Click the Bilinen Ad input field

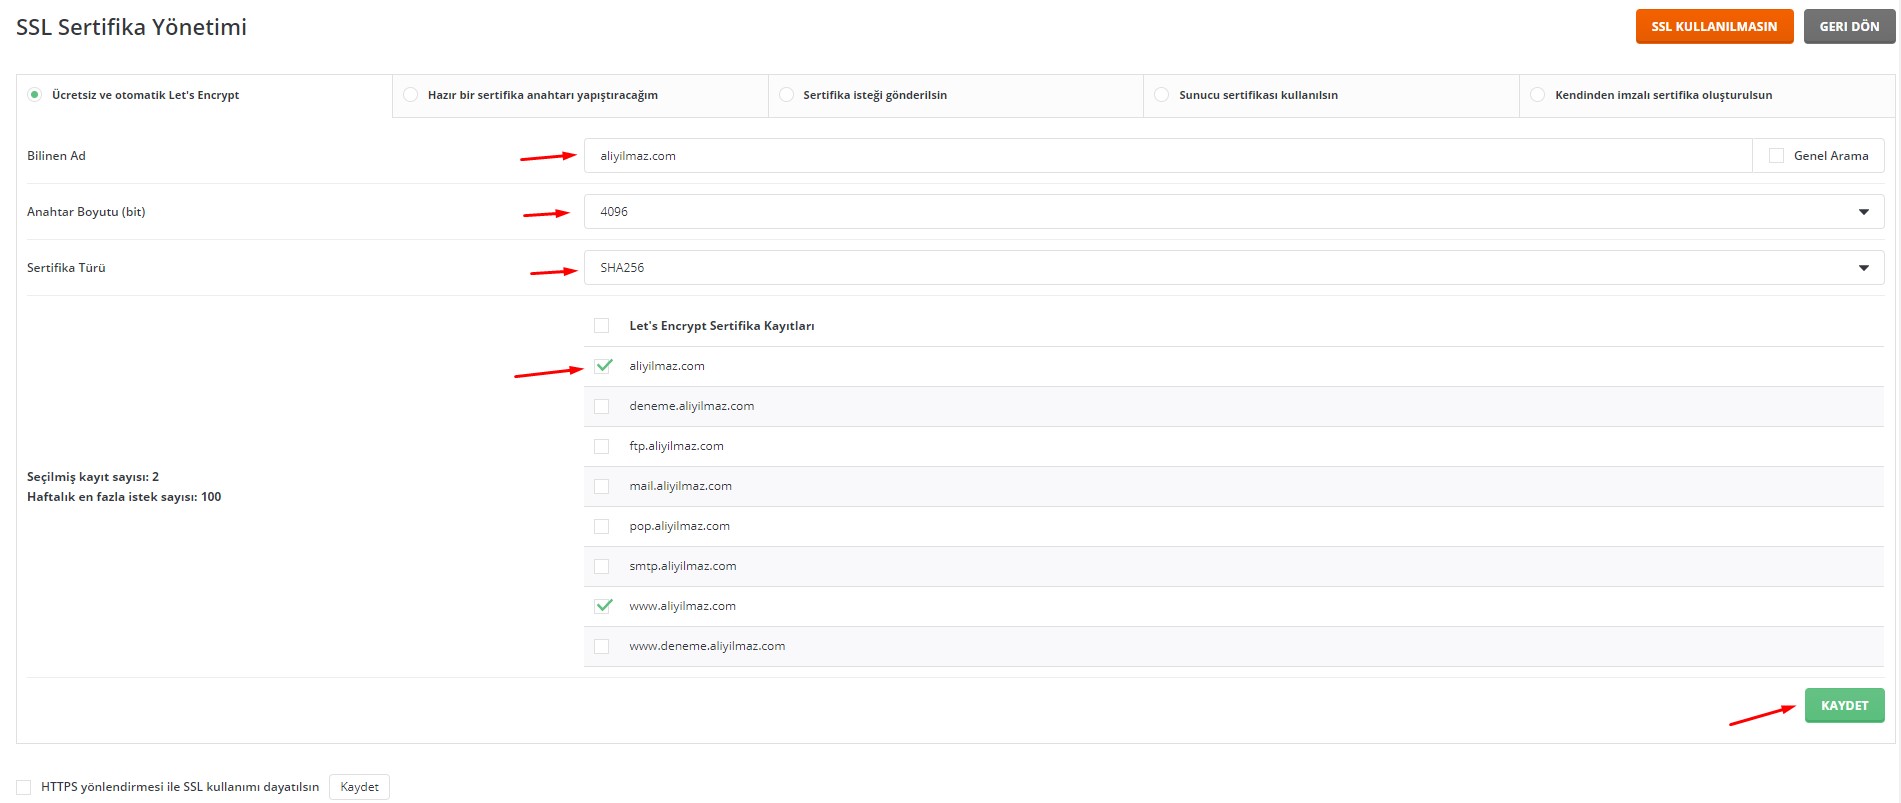pos(1166,156)
